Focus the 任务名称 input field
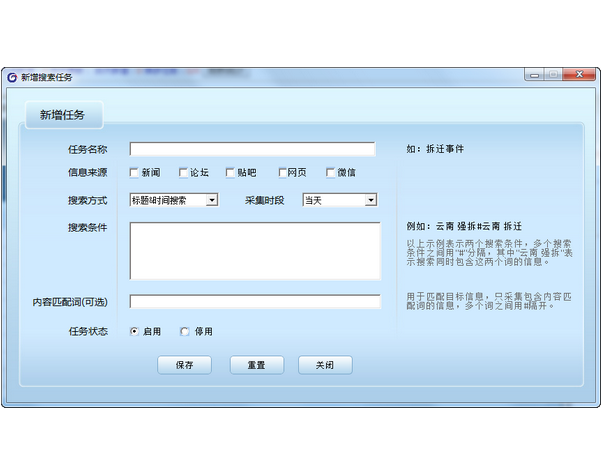 pyautogui.click(x=252, y=149)
